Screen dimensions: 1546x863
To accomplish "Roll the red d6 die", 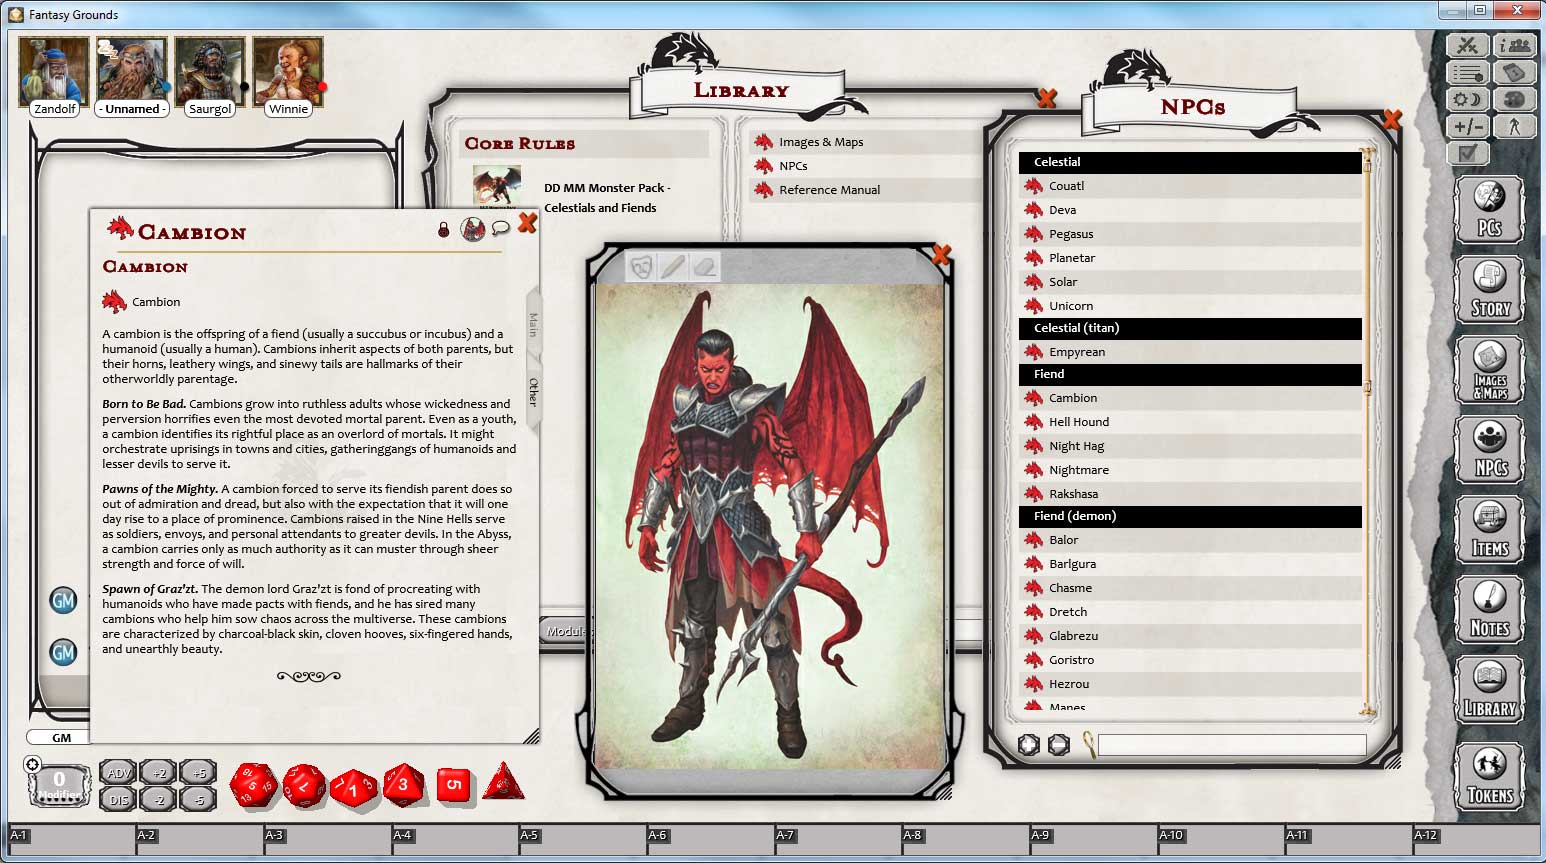I will 453,785.
